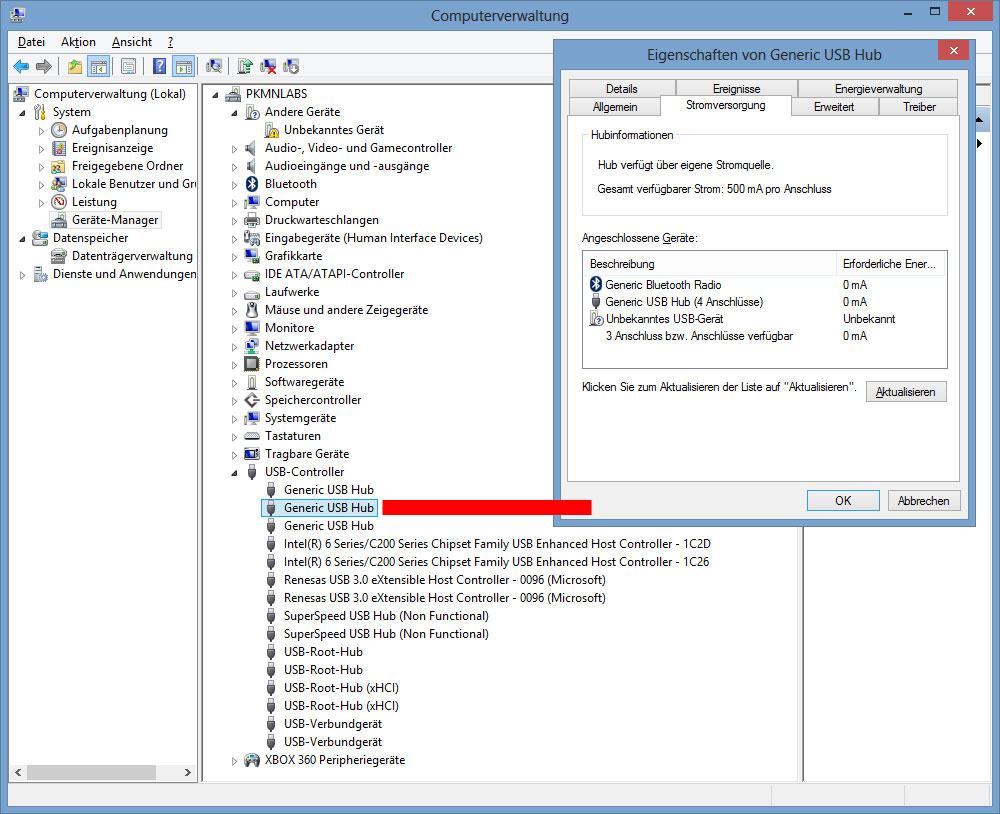Switch to the Erweitert tab

(834, 107)
